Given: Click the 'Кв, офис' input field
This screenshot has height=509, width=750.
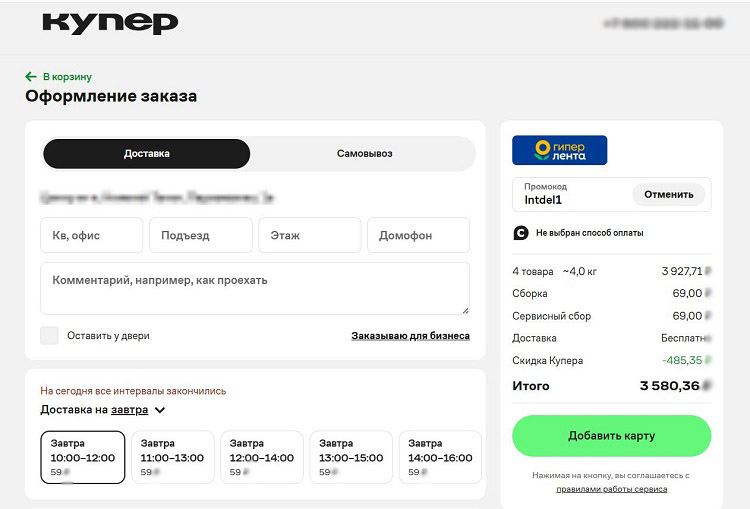Looking at the screenshot, I should tap(92, 236).
